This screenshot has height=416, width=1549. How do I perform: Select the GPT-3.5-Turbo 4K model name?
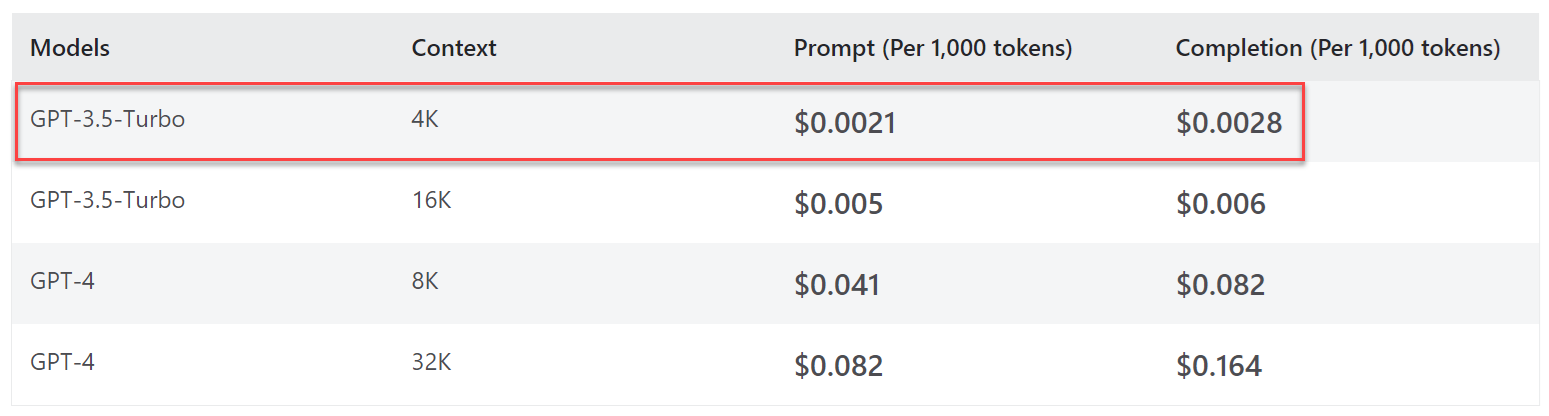(108, 119)
